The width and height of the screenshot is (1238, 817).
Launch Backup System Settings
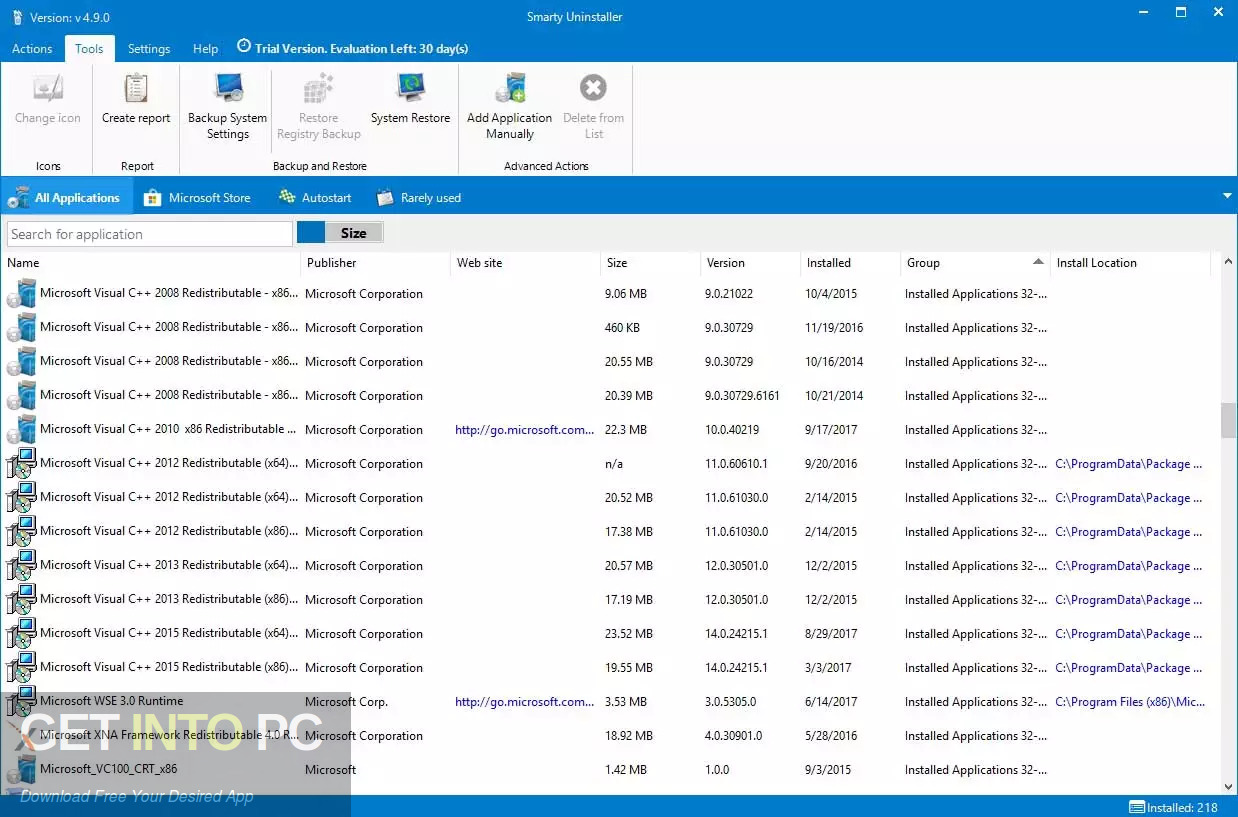[228, 107]
